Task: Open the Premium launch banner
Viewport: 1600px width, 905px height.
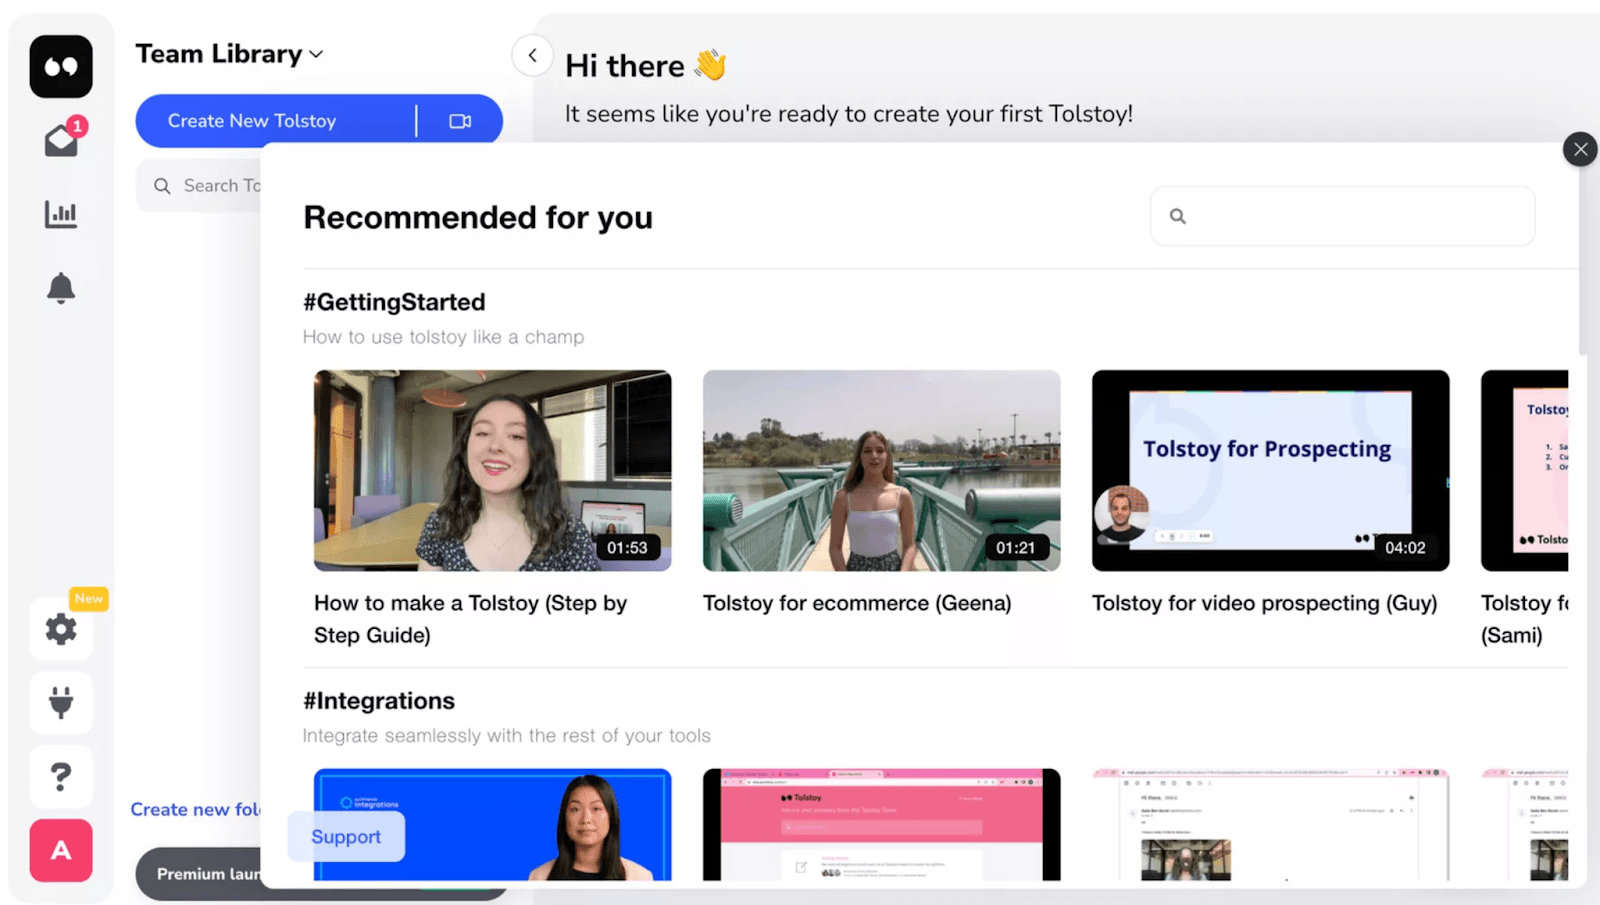Action: point(210,873)
